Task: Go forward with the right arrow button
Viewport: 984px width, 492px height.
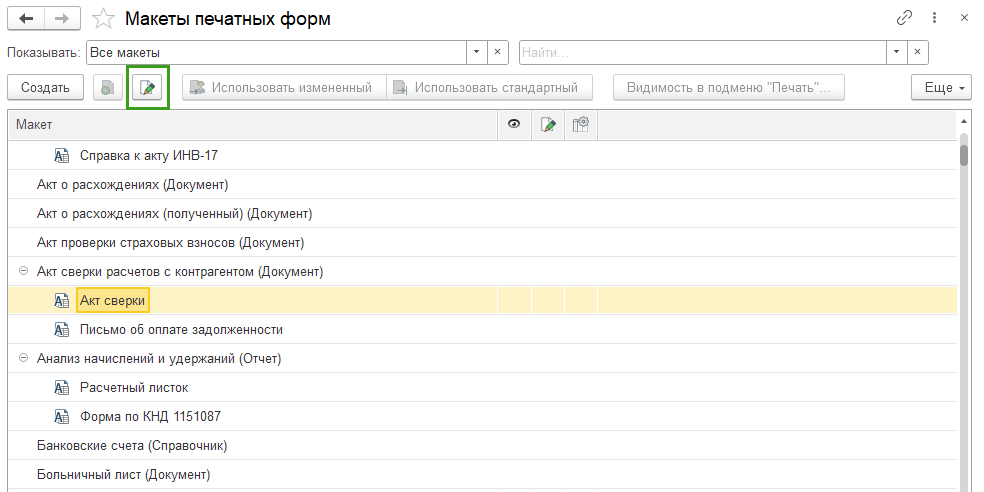Action: (63, 19)
